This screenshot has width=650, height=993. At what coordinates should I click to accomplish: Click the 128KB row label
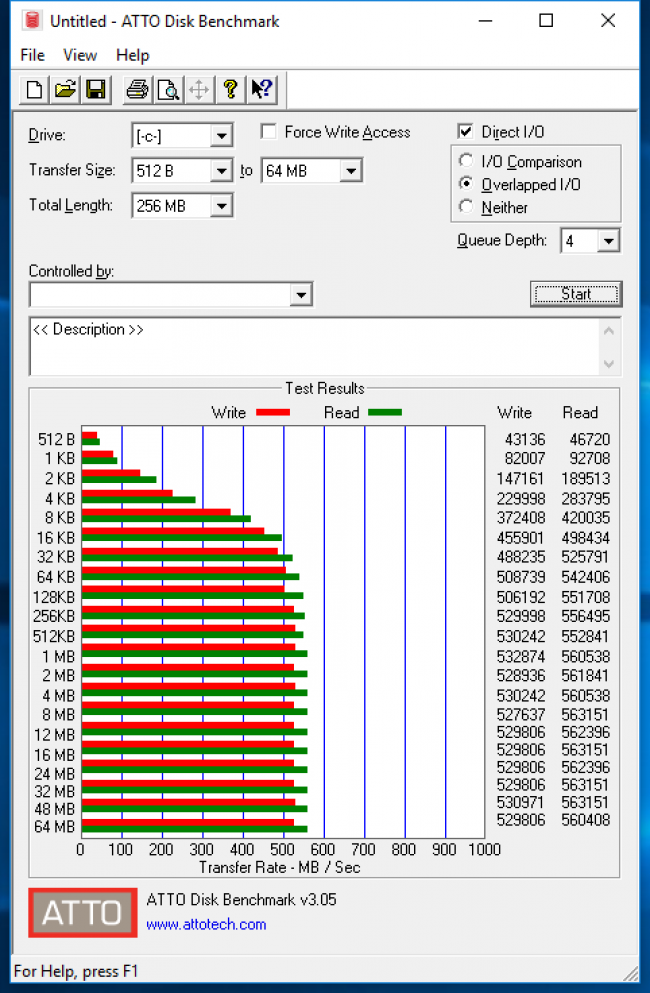[54, 597]
